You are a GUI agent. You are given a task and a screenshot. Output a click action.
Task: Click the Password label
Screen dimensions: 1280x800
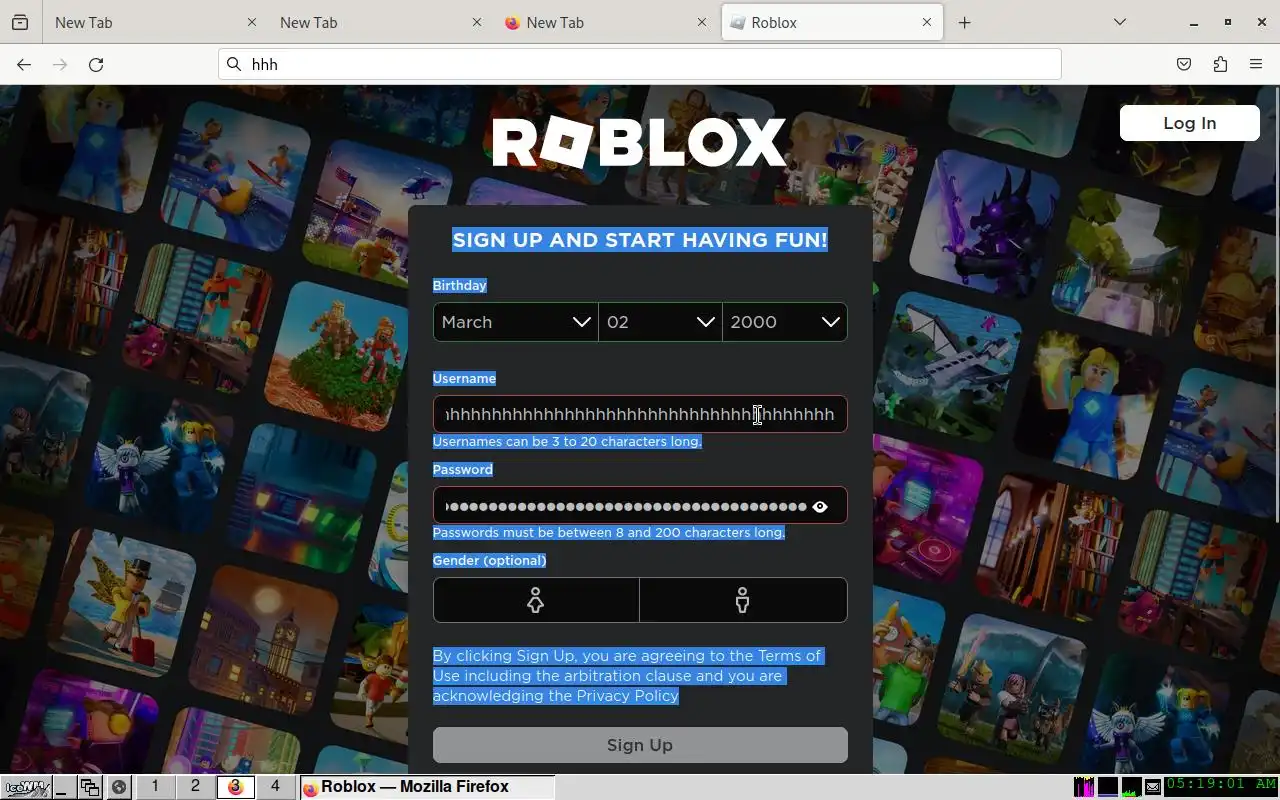462,470
